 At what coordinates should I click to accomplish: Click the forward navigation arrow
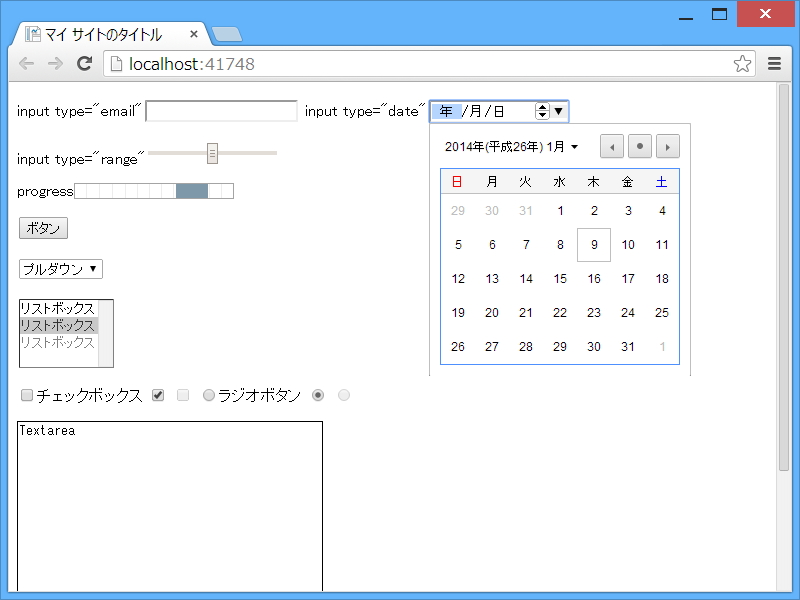tap(55, 63)
